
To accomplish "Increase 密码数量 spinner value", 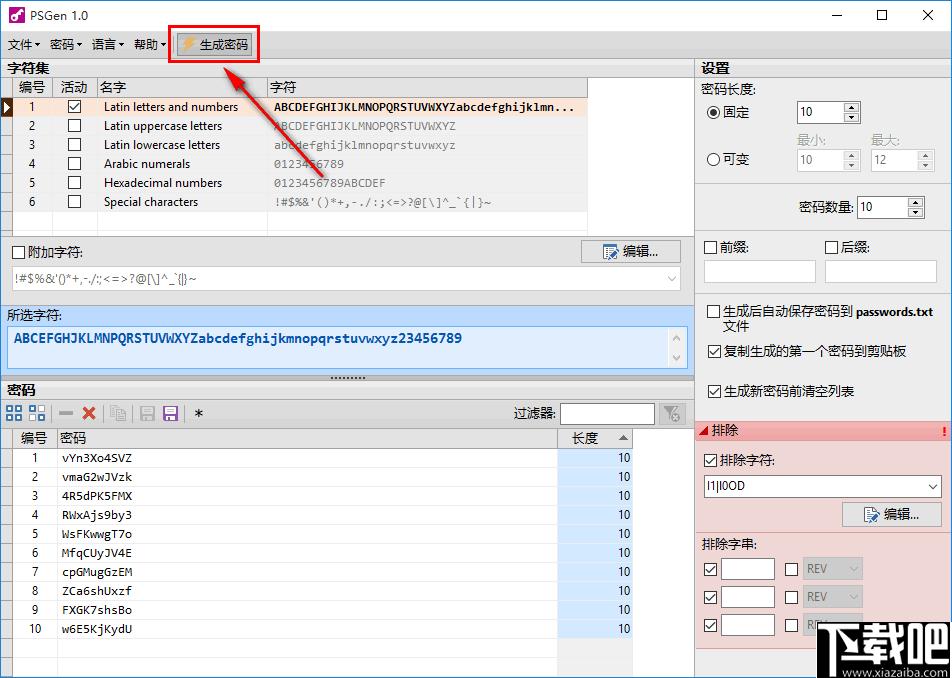I will point(915,202).
